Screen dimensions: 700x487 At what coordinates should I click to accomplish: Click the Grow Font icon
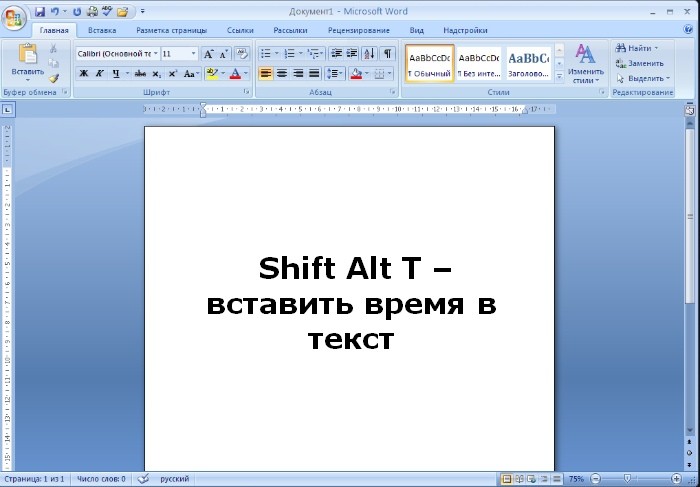(209, 54)
